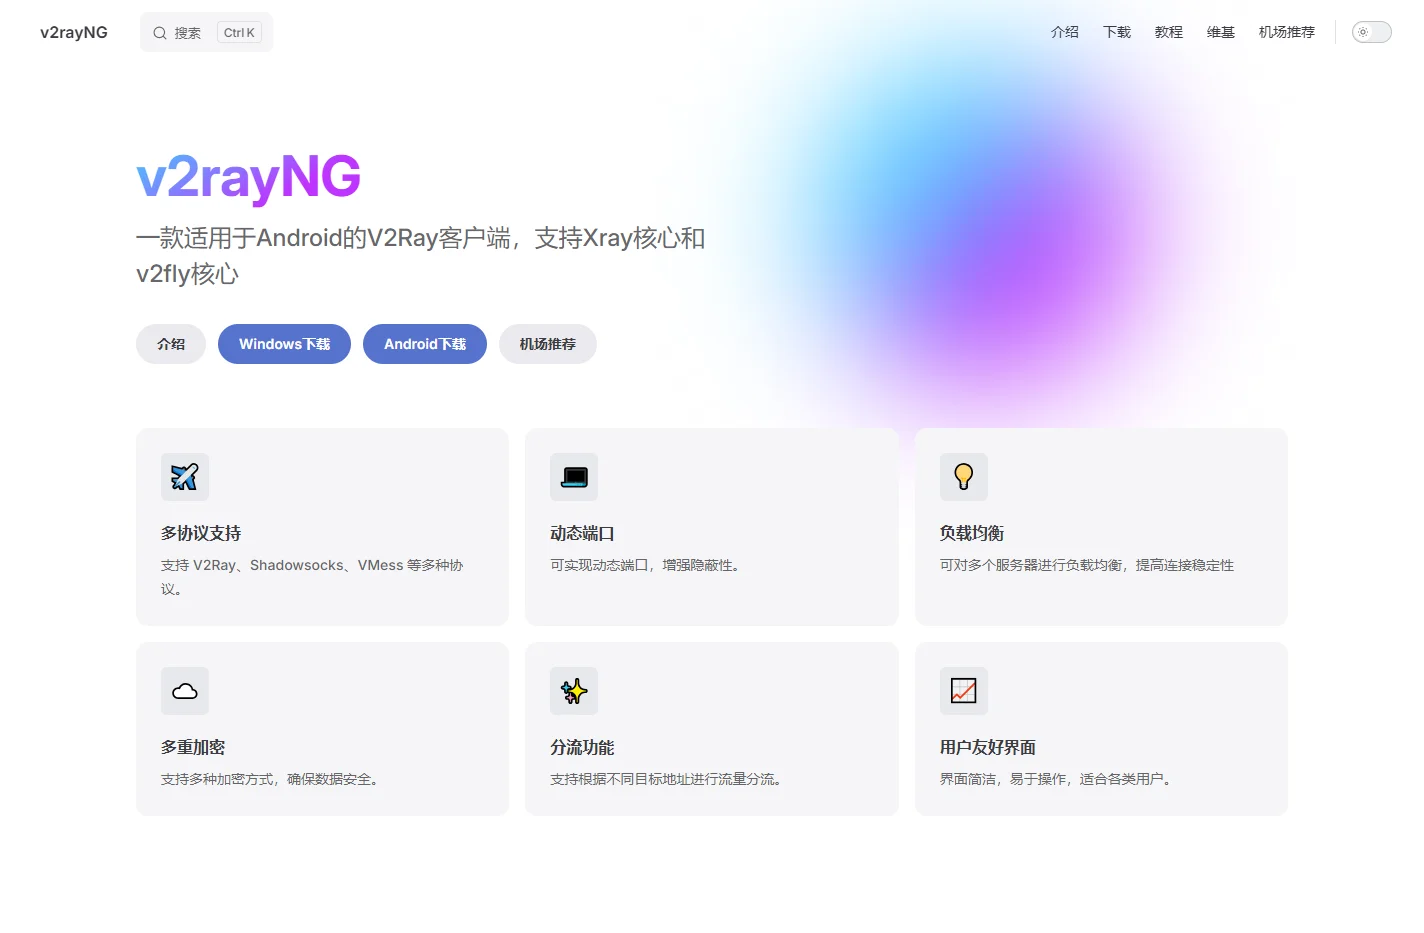Image resolution: width=1424 pixels, height=933 pixels.
Task: Open the 维基 nav menu item
Action: (1221, 32)
